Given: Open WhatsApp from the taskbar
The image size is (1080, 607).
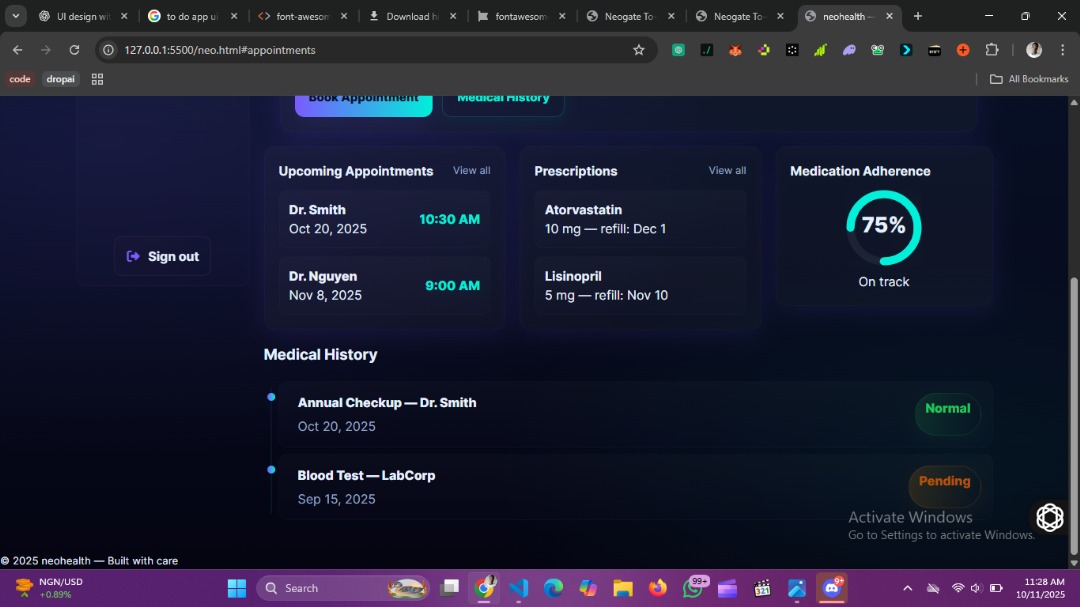Looking at the screenshot, I should click(693, 588).
